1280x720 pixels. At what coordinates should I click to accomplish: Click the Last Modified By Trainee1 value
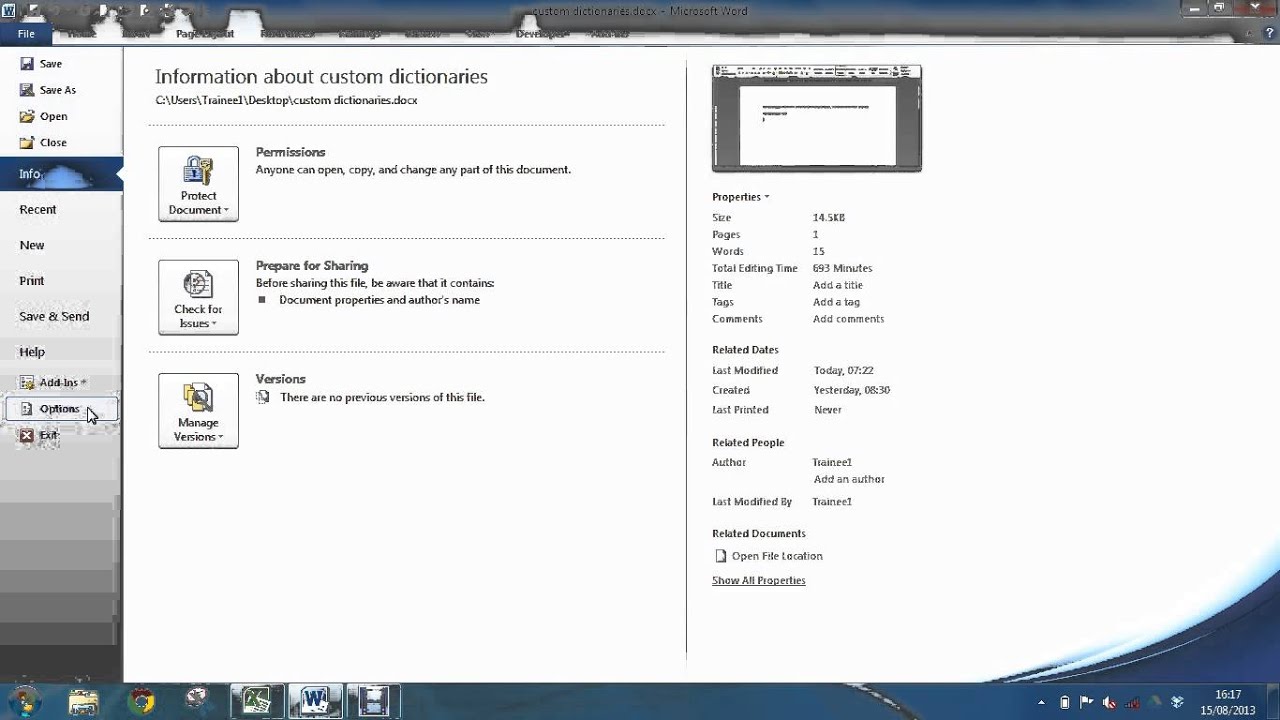832,502
